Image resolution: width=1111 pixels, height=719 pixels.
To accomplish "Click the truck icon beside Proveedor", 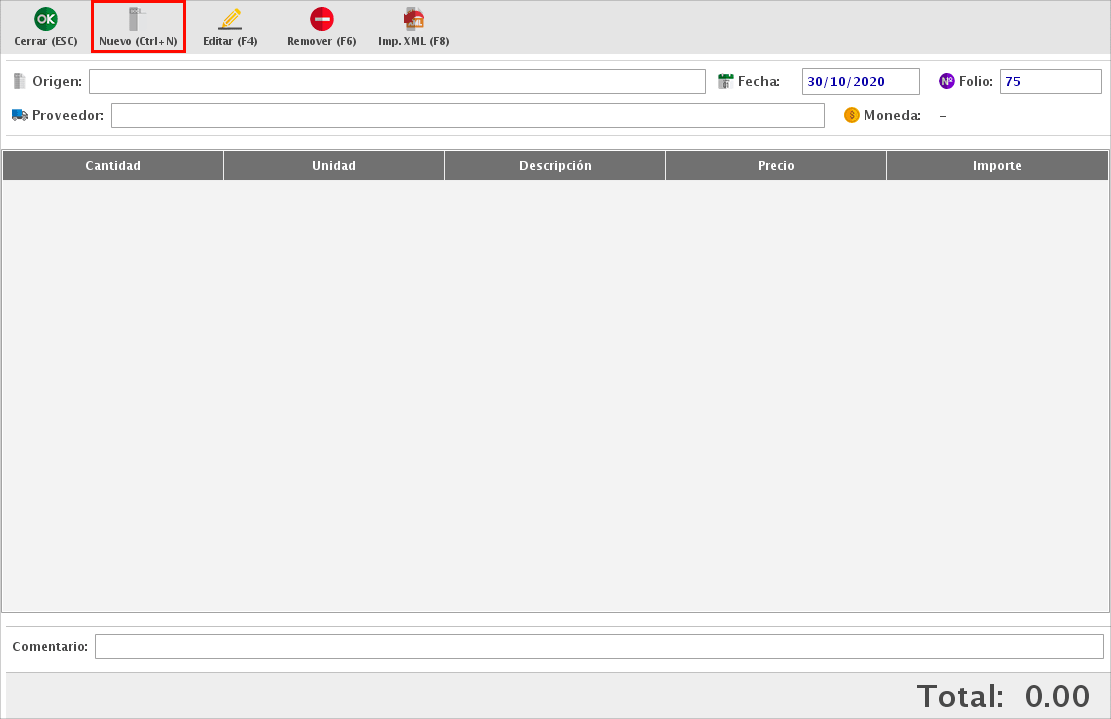I will tap(20, 115).
